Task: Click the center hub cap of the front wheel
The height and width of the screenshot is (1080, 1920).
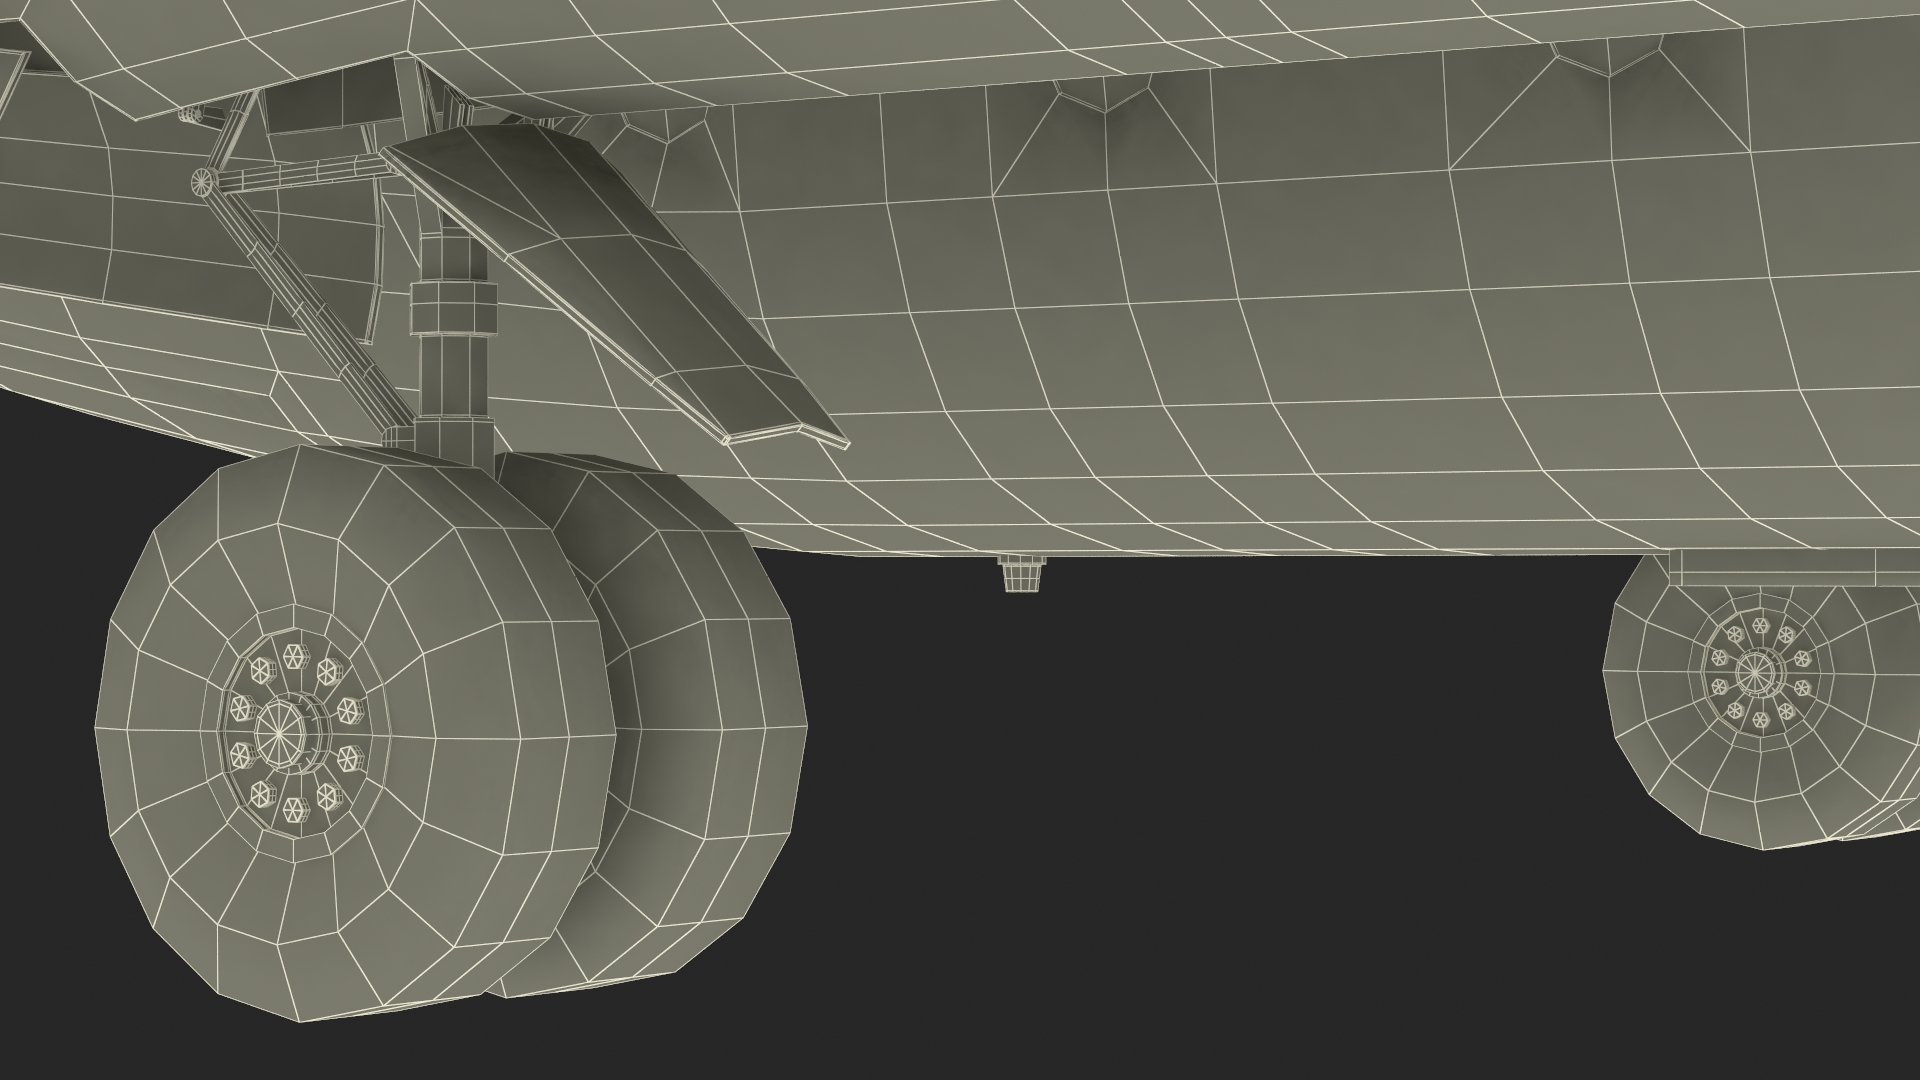Action: [x=278, y=735]
